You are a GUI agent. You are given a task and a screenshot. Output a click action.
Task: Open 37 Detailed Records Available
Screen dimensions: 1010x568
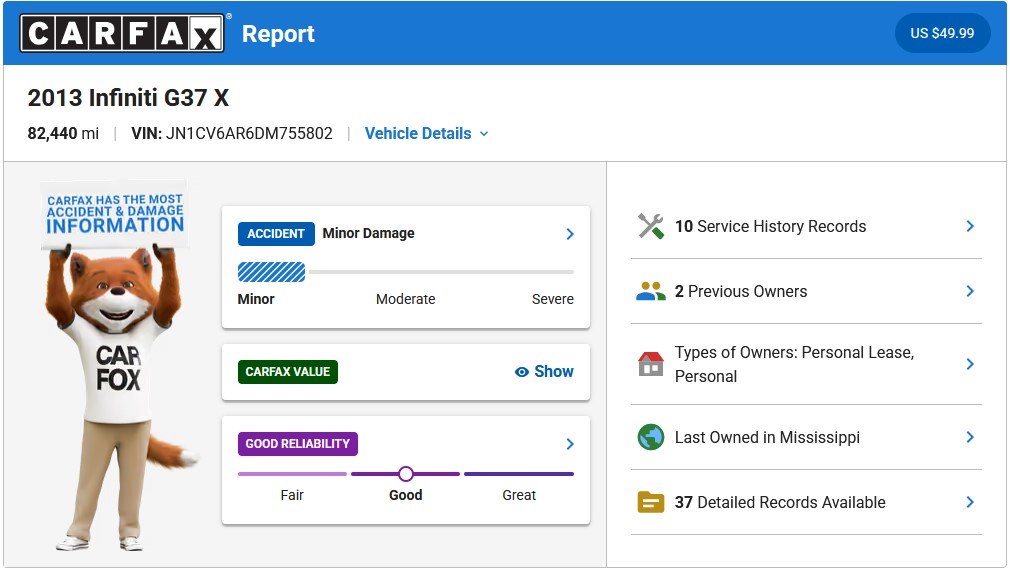pos(806,502)
